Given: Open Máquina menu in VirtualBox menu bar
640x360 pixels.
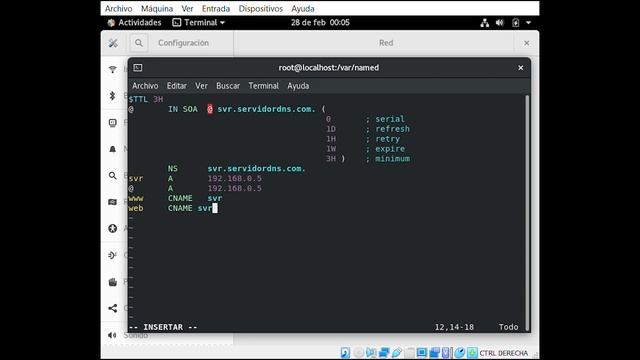Looking at the screenshot, I should click(157, 9).
